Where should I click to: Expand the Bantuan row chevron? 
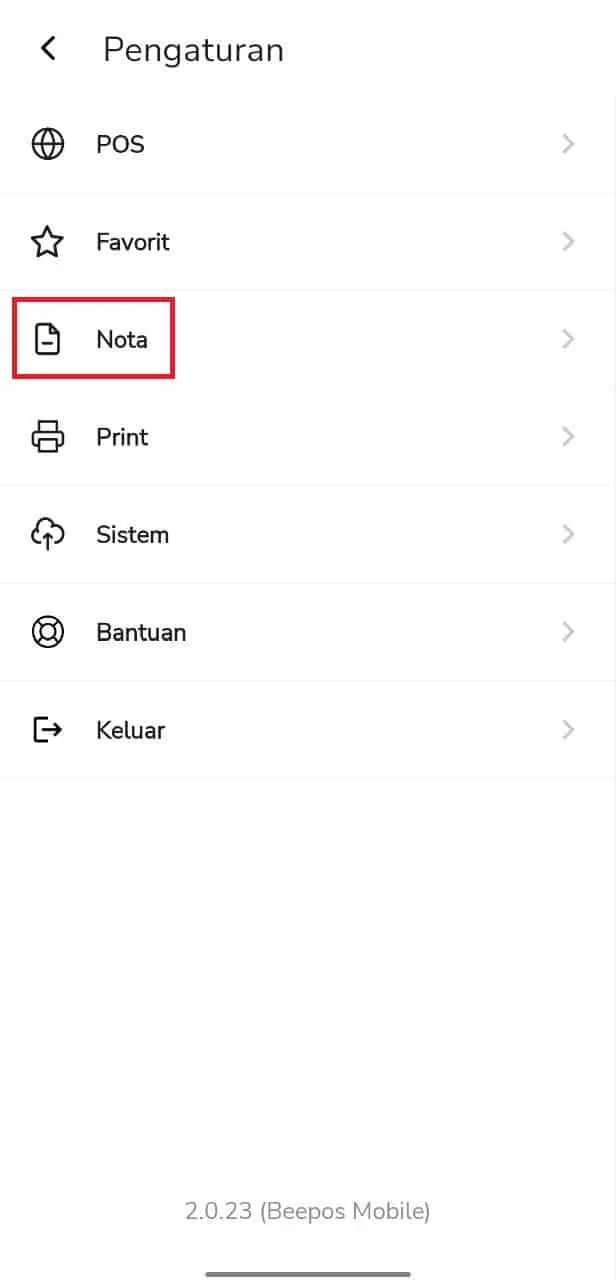568,633
